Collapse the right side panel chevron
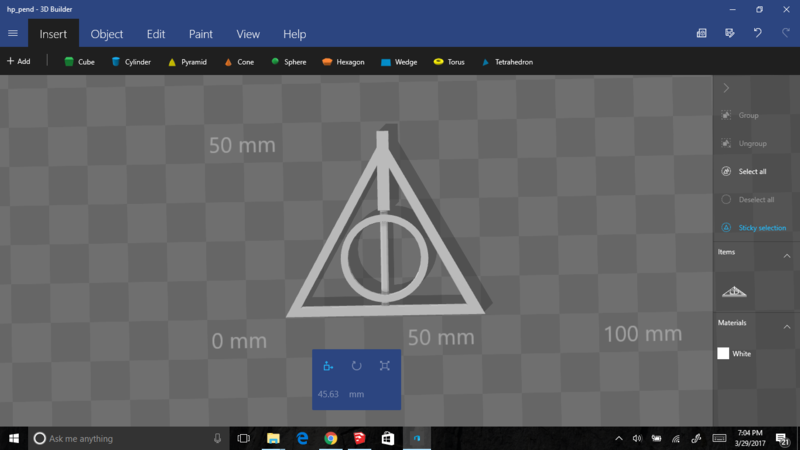 [x=726, y=88]
